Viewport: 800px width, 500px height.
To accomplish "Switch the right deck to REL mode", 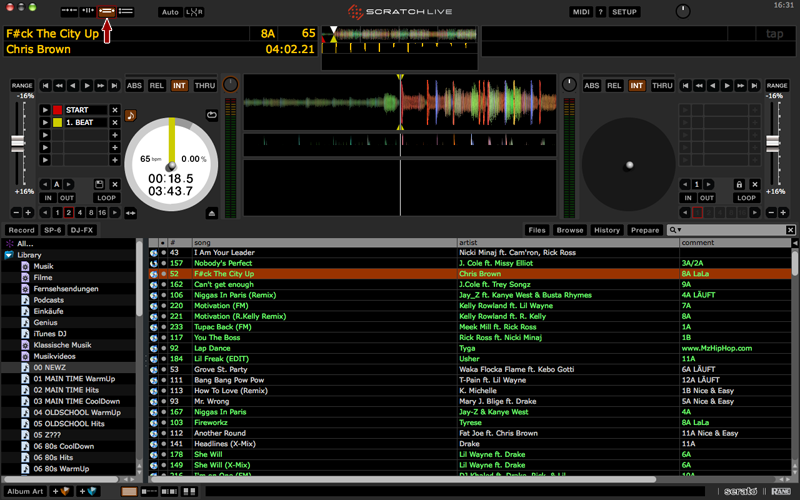I will click(614, 86).
